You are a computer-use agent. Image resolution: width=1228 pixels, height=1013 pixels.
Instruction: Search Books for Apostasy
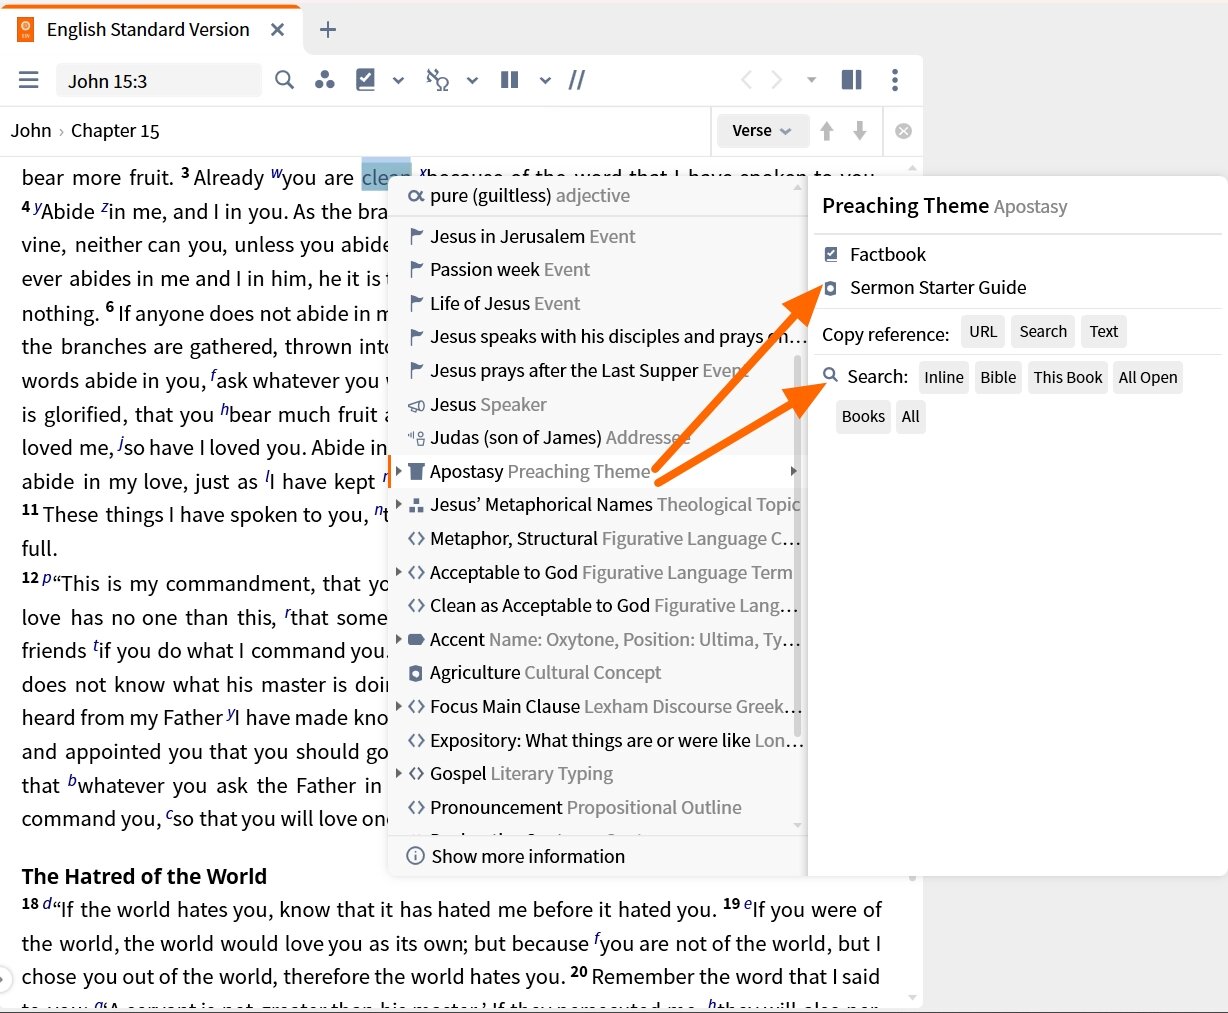point(863,417)
